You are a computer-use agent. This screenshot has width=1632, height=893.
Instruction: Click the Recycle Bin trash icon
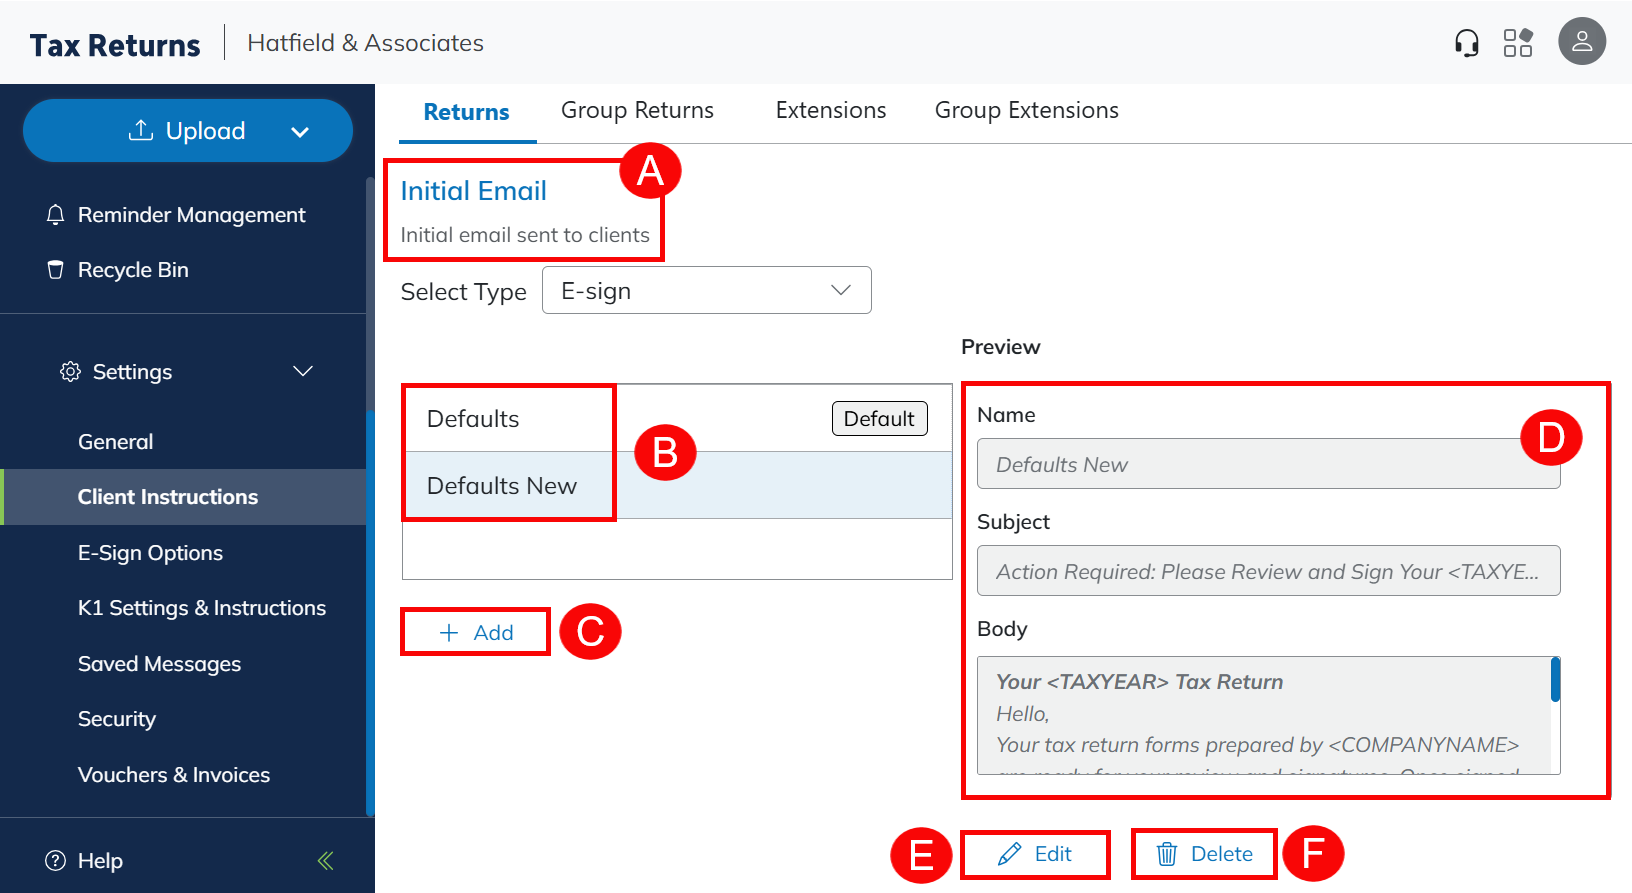click(x=56, y=270)
